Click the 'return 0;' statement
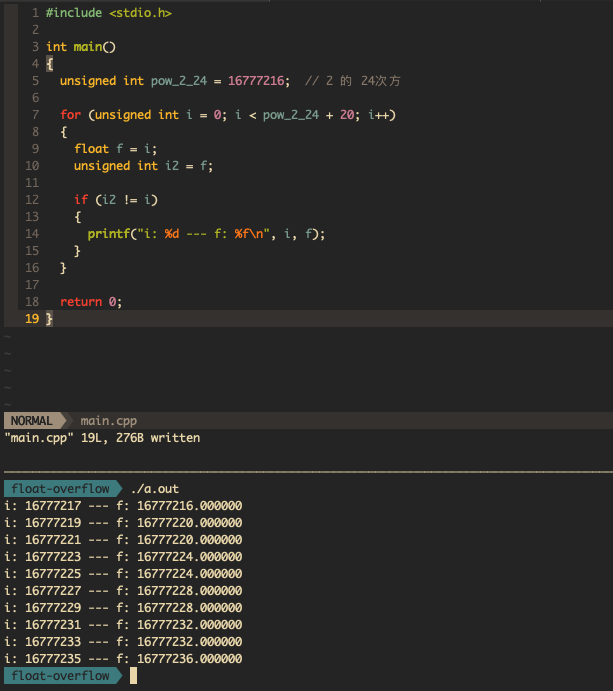 [90, 302]
